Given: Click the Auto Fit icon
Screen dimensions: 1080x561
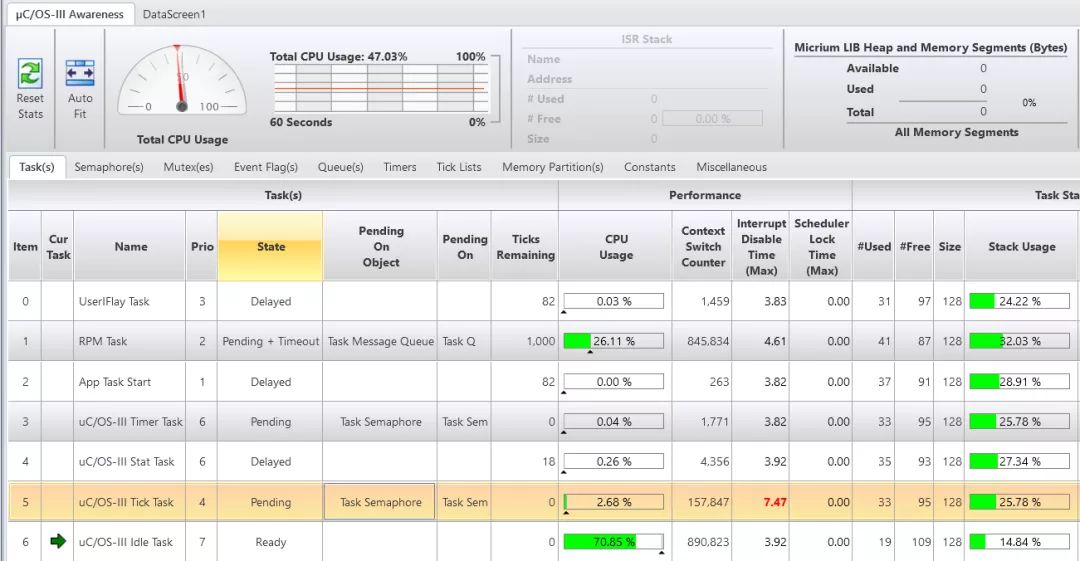Looking at the screenshot, I should click(x=80, y=74).
